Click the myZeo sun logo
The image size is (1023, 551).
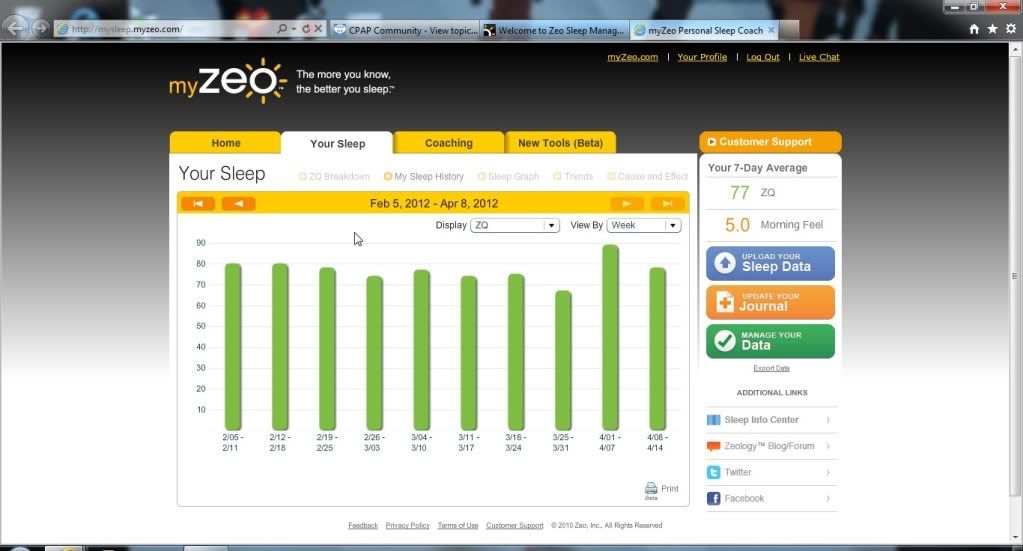point(228,80)
